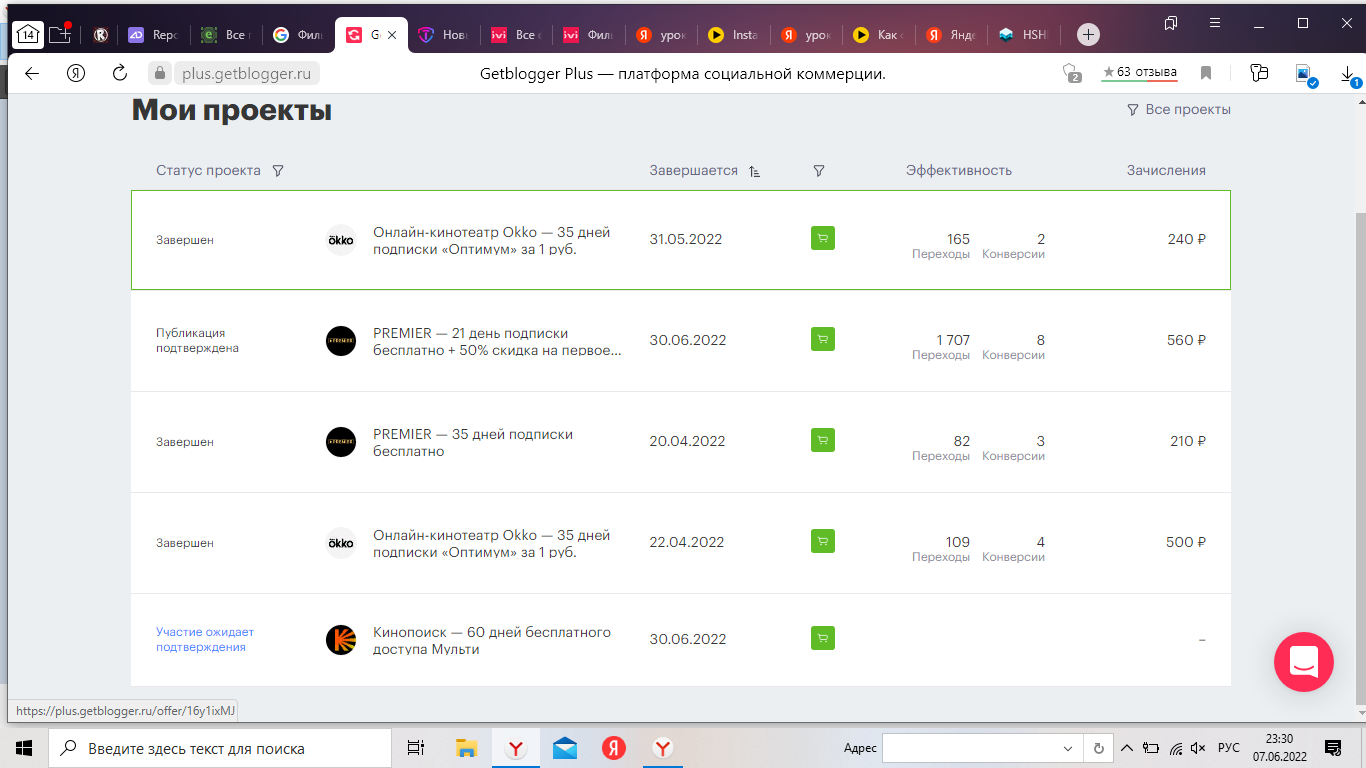Image resolution: width=1366 pixels, height=768 pixels.
Task: Click the 240 ₽ earnings value
Action: click(x=1186, y=239)
